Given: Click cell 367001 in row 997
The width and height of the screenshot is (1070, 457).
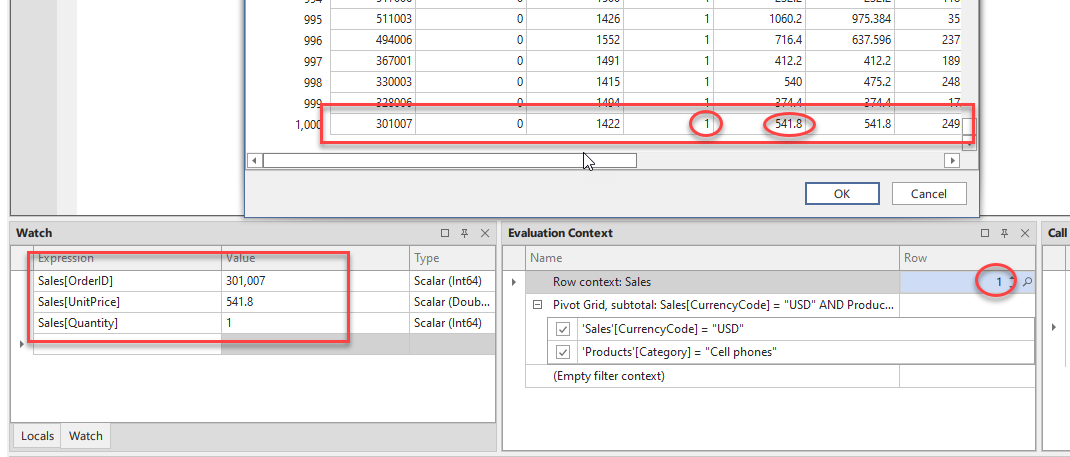Looking at the screenshot, I should (x=373, y=61).
